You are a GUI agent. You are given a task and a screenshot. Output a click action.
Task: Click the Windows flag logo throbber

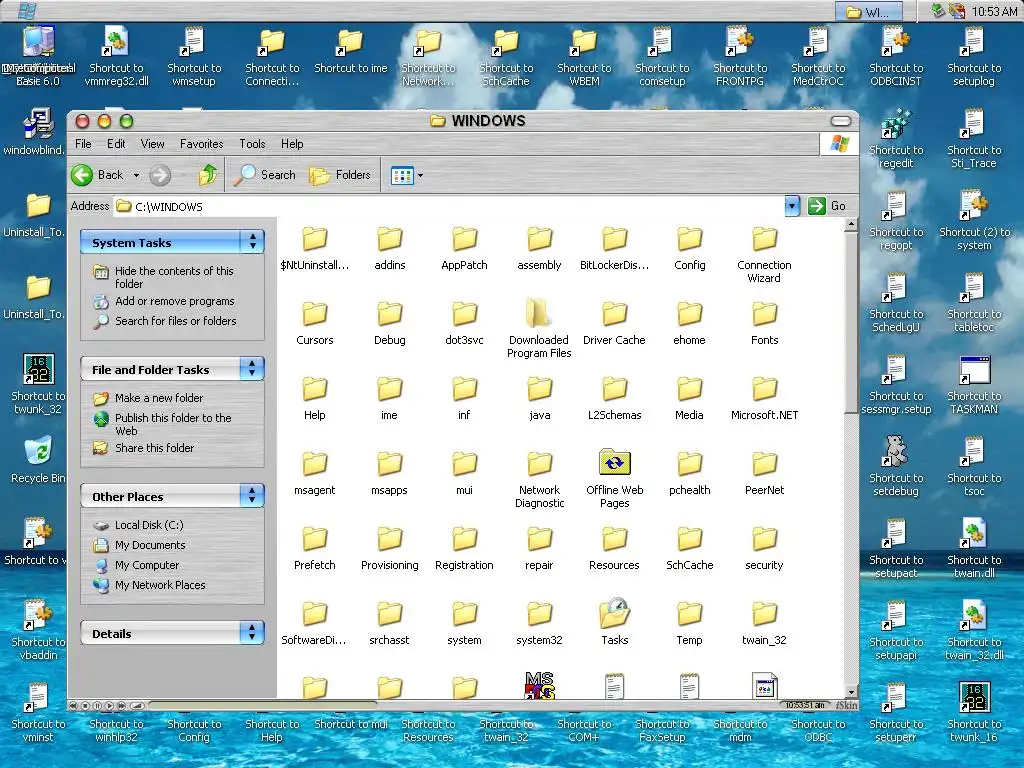839,144
